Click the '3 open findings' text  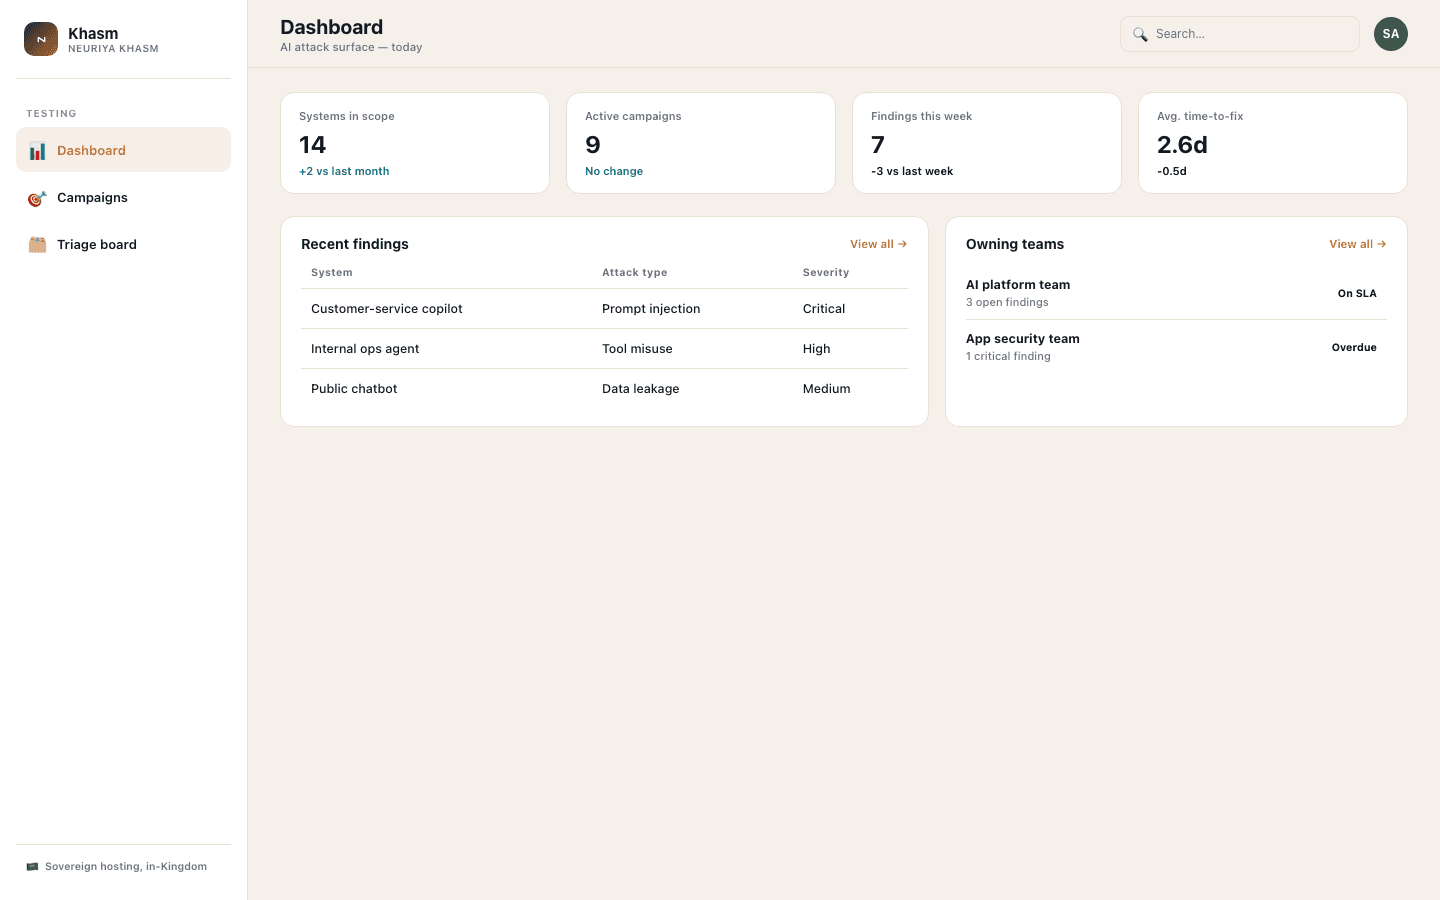1007,302
